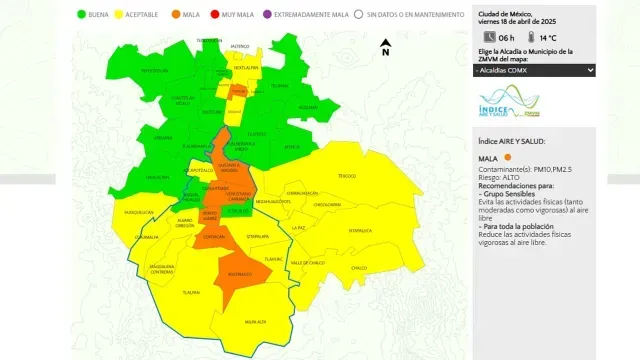
Task: Click the Índice Aire y Salud logo
Action: pos(509,101)
